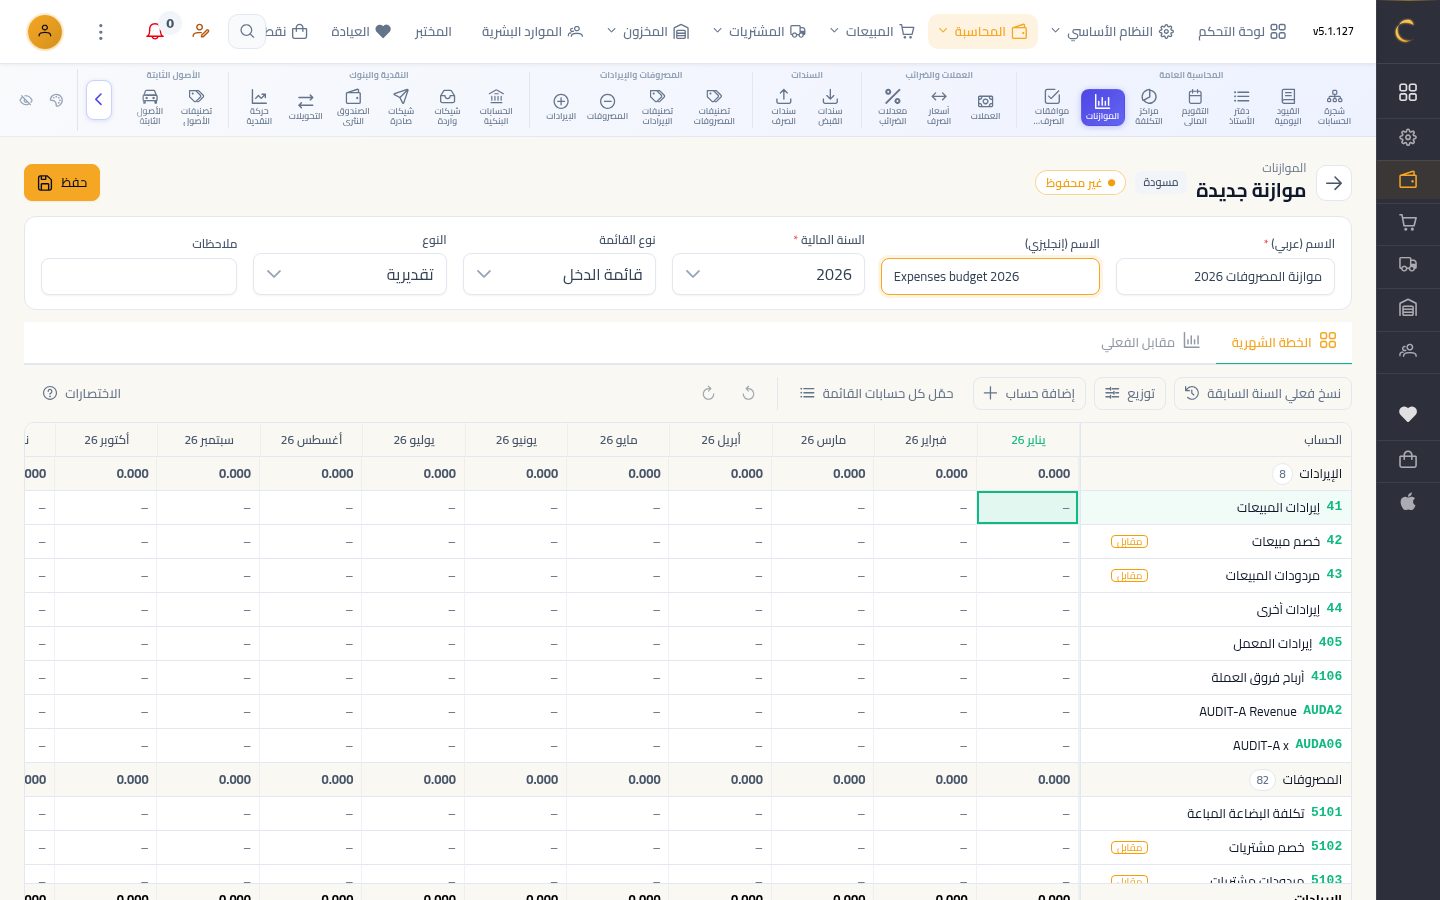Open Exchange Rates (أسعار الصرف) ribbon icon
Image resolution: width=1440 pixels, height=900 pixels.
[x=939, y=107]
